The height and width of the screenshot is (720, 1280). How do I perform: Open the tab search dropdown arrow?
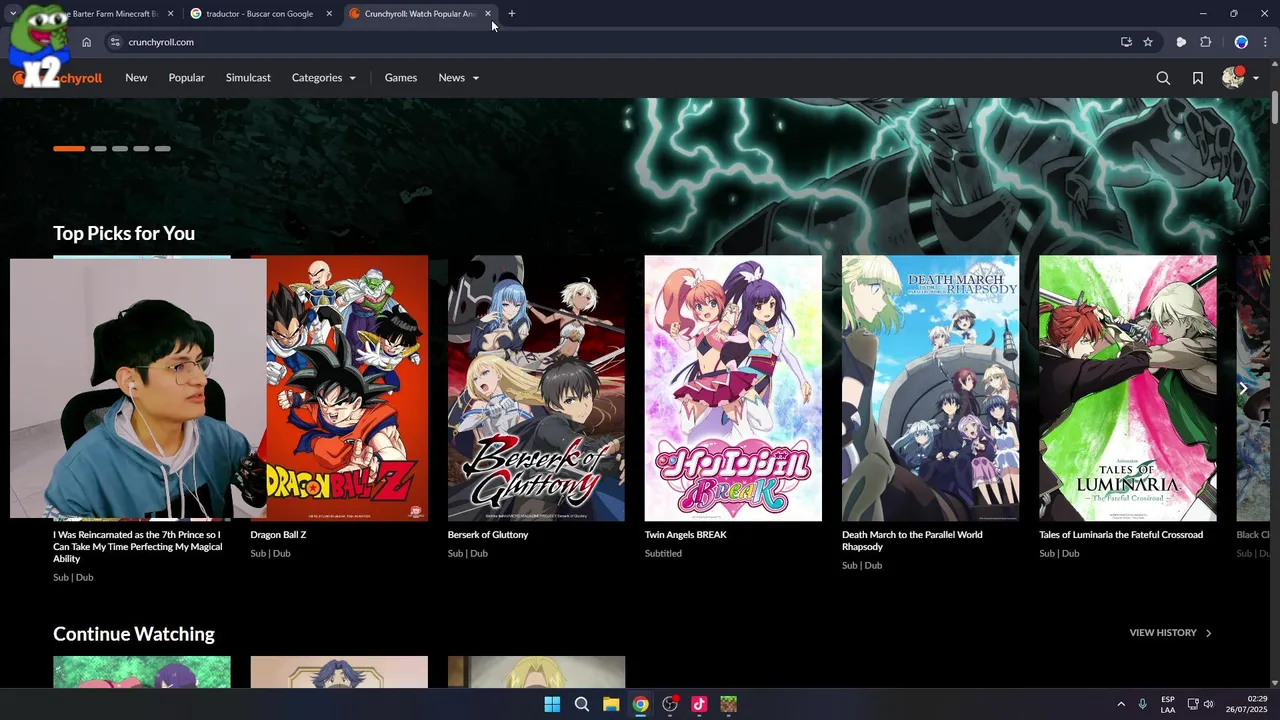pyautogui.click(x=13, y=14)
